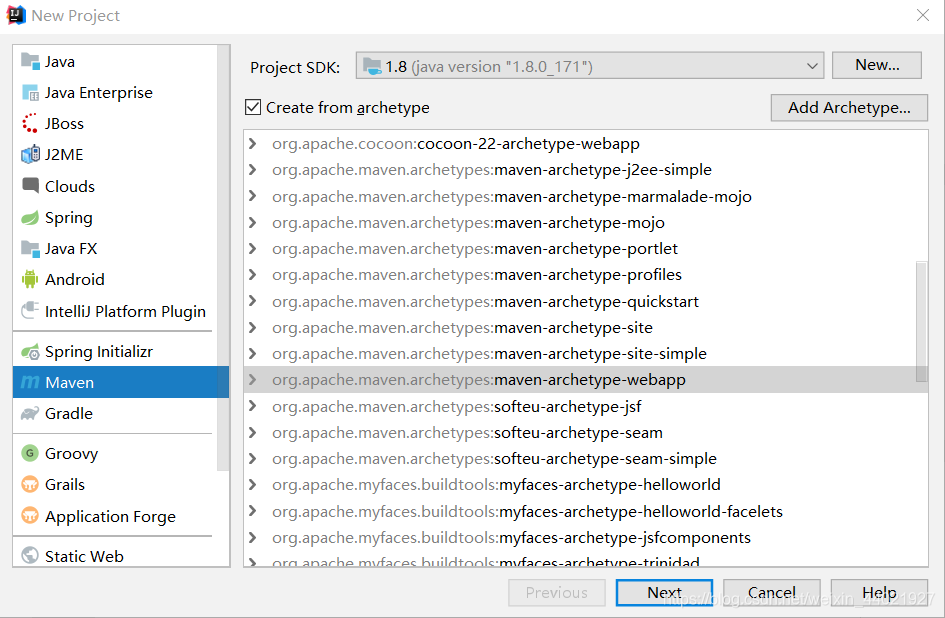Select softeu-archetype-seam row text
The image size is (945, 618).
tap(467, 432)
